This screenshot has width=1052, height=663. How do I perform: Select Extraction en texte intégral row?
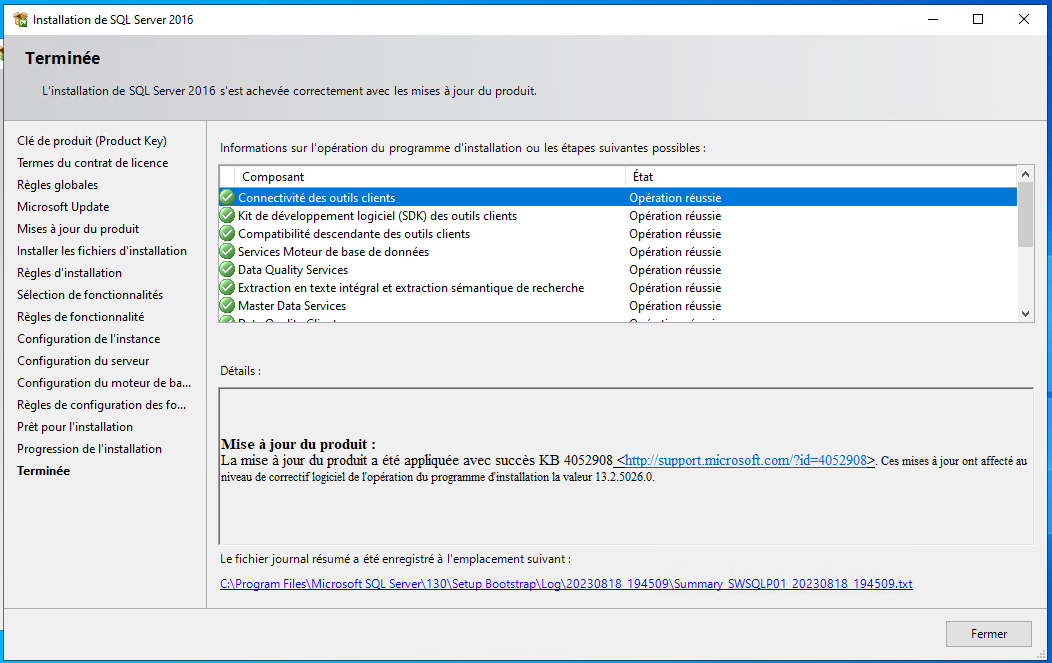618,288
